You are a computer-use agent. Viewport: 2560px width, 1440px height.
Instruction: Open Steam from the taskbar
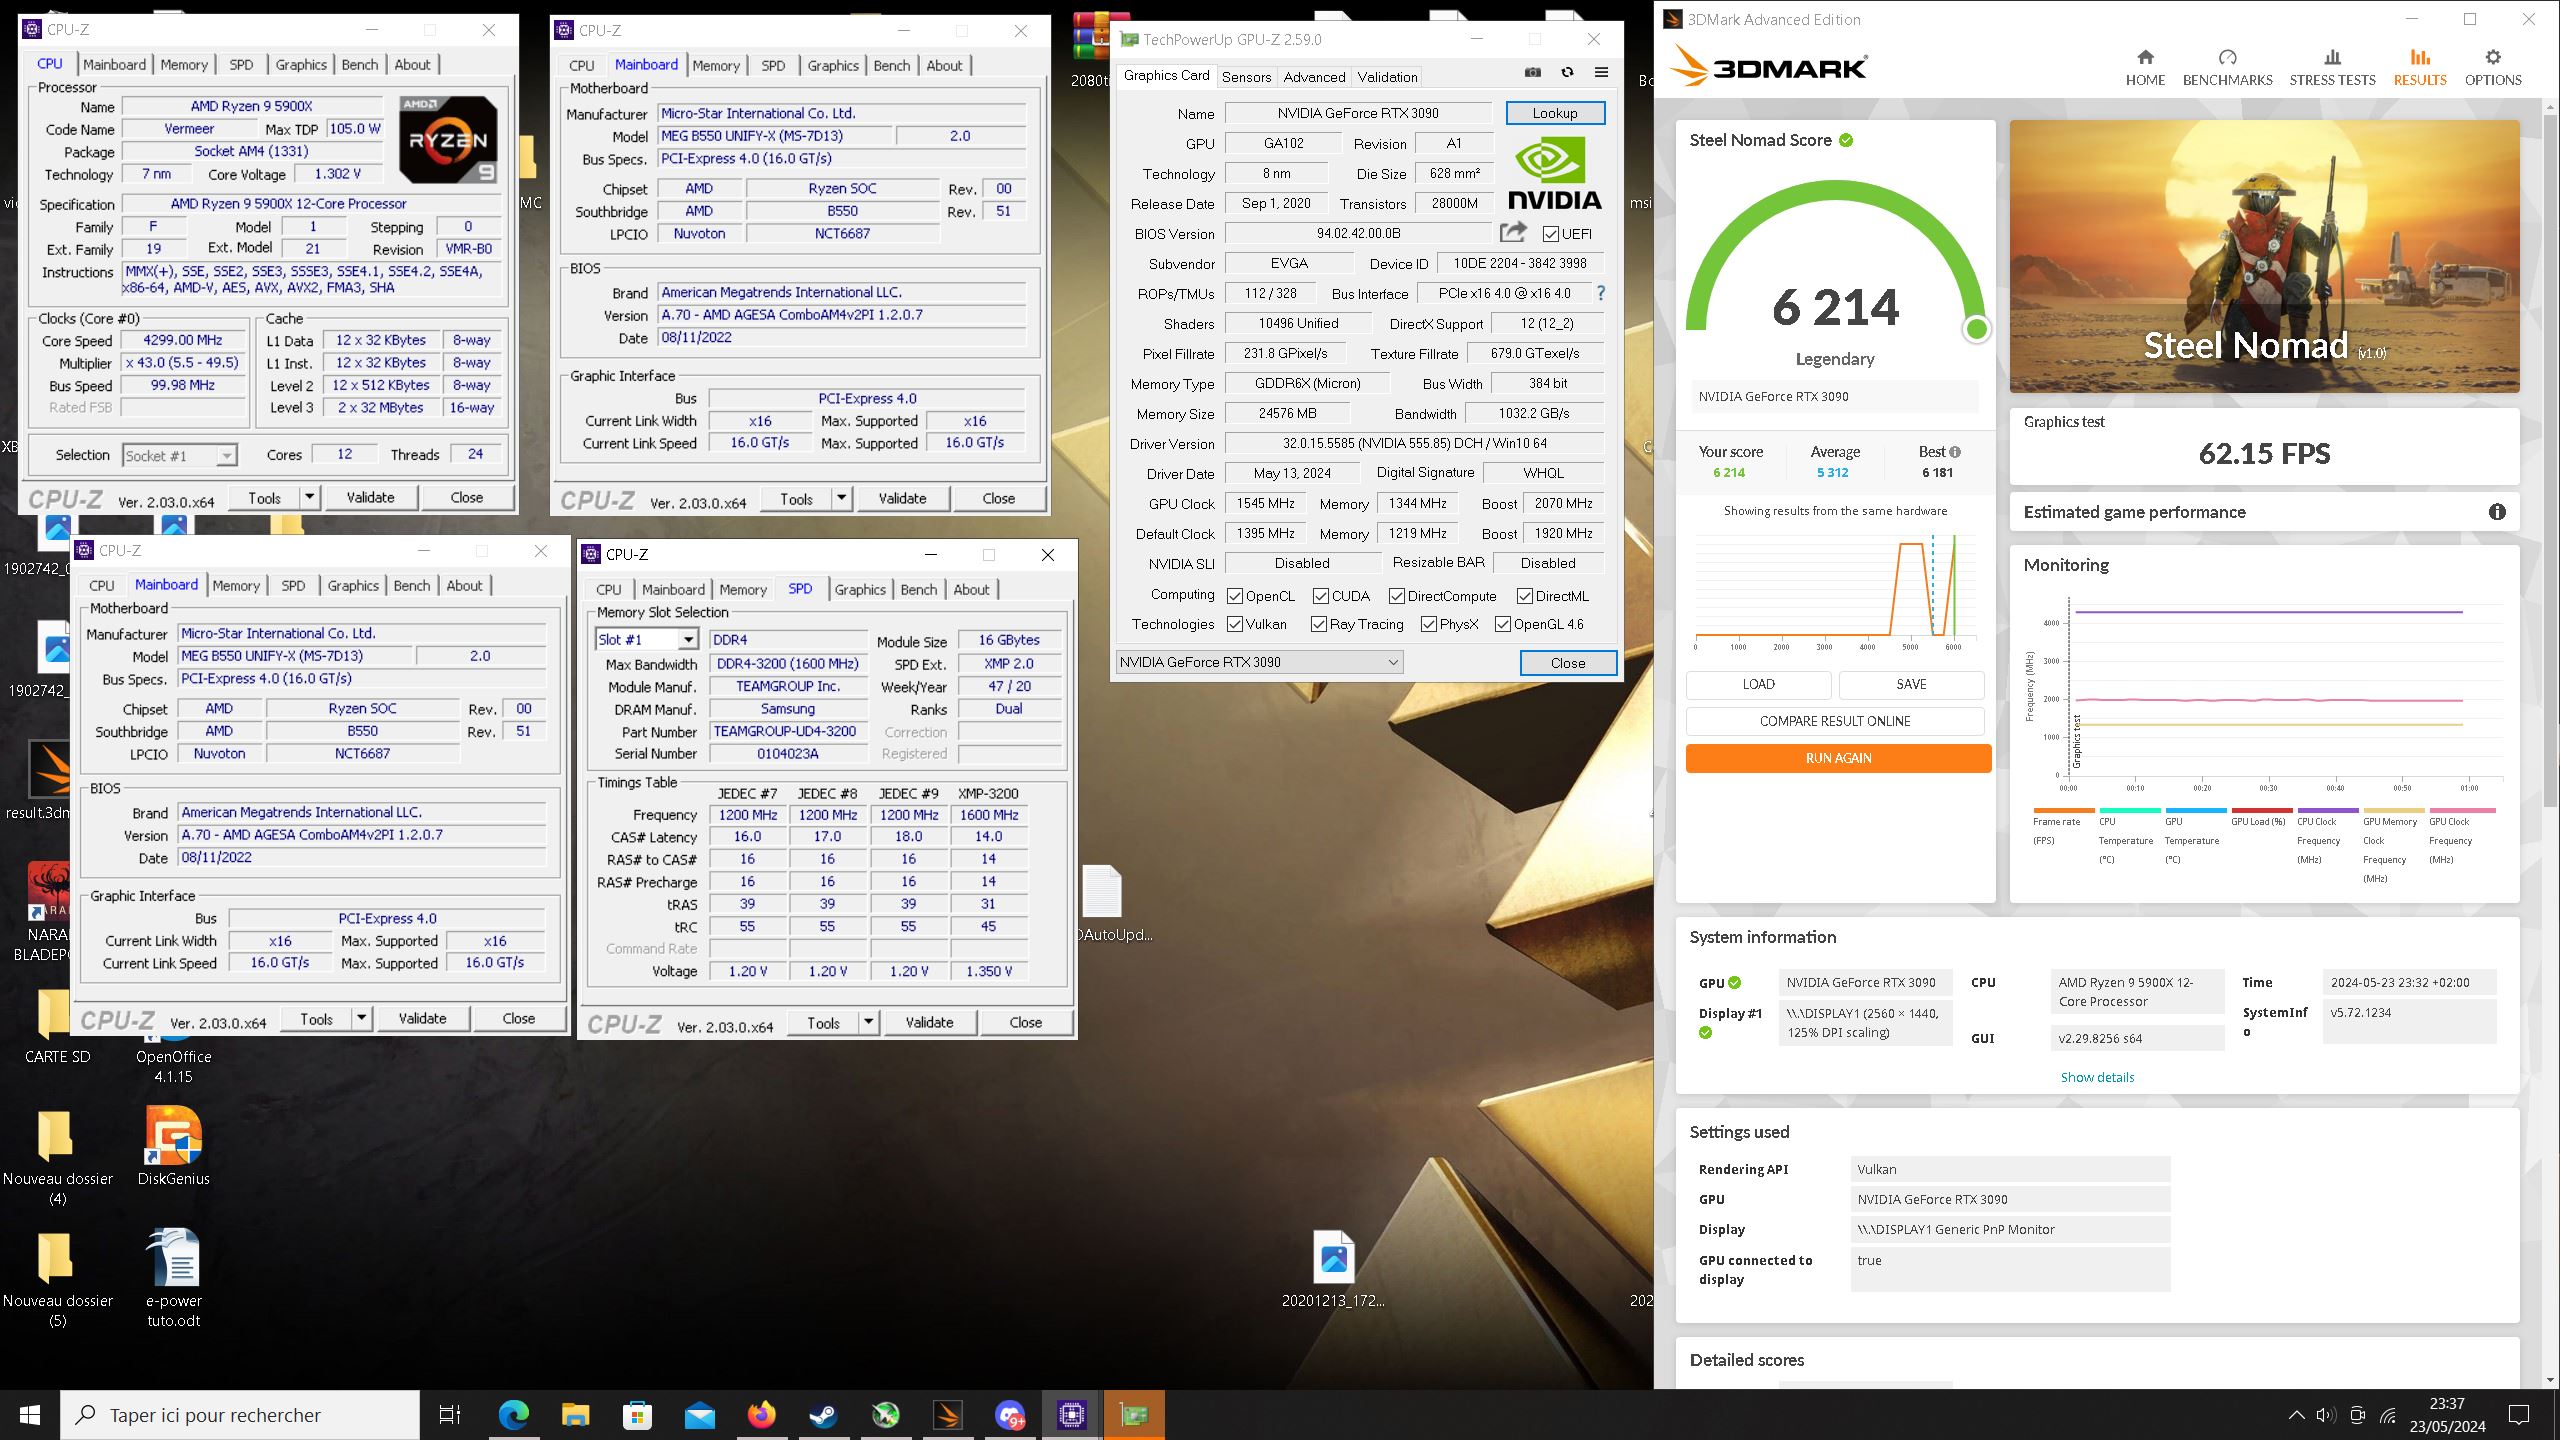click(x=823, y=1415)
